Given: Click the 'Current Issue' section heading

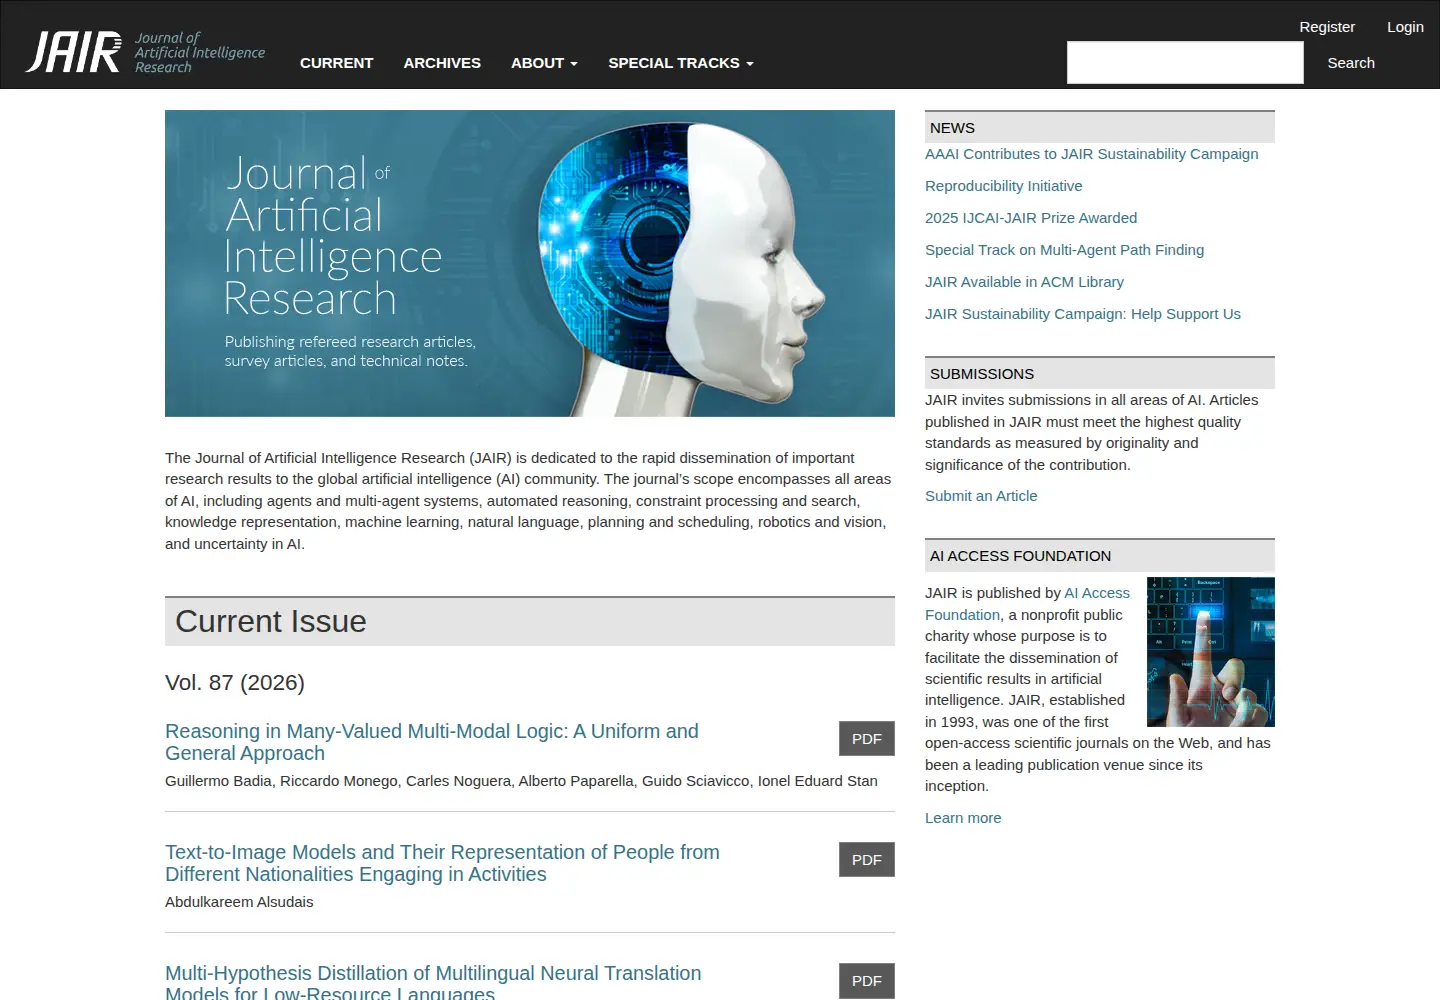Looking at the screenshot, I should [530, 622].
